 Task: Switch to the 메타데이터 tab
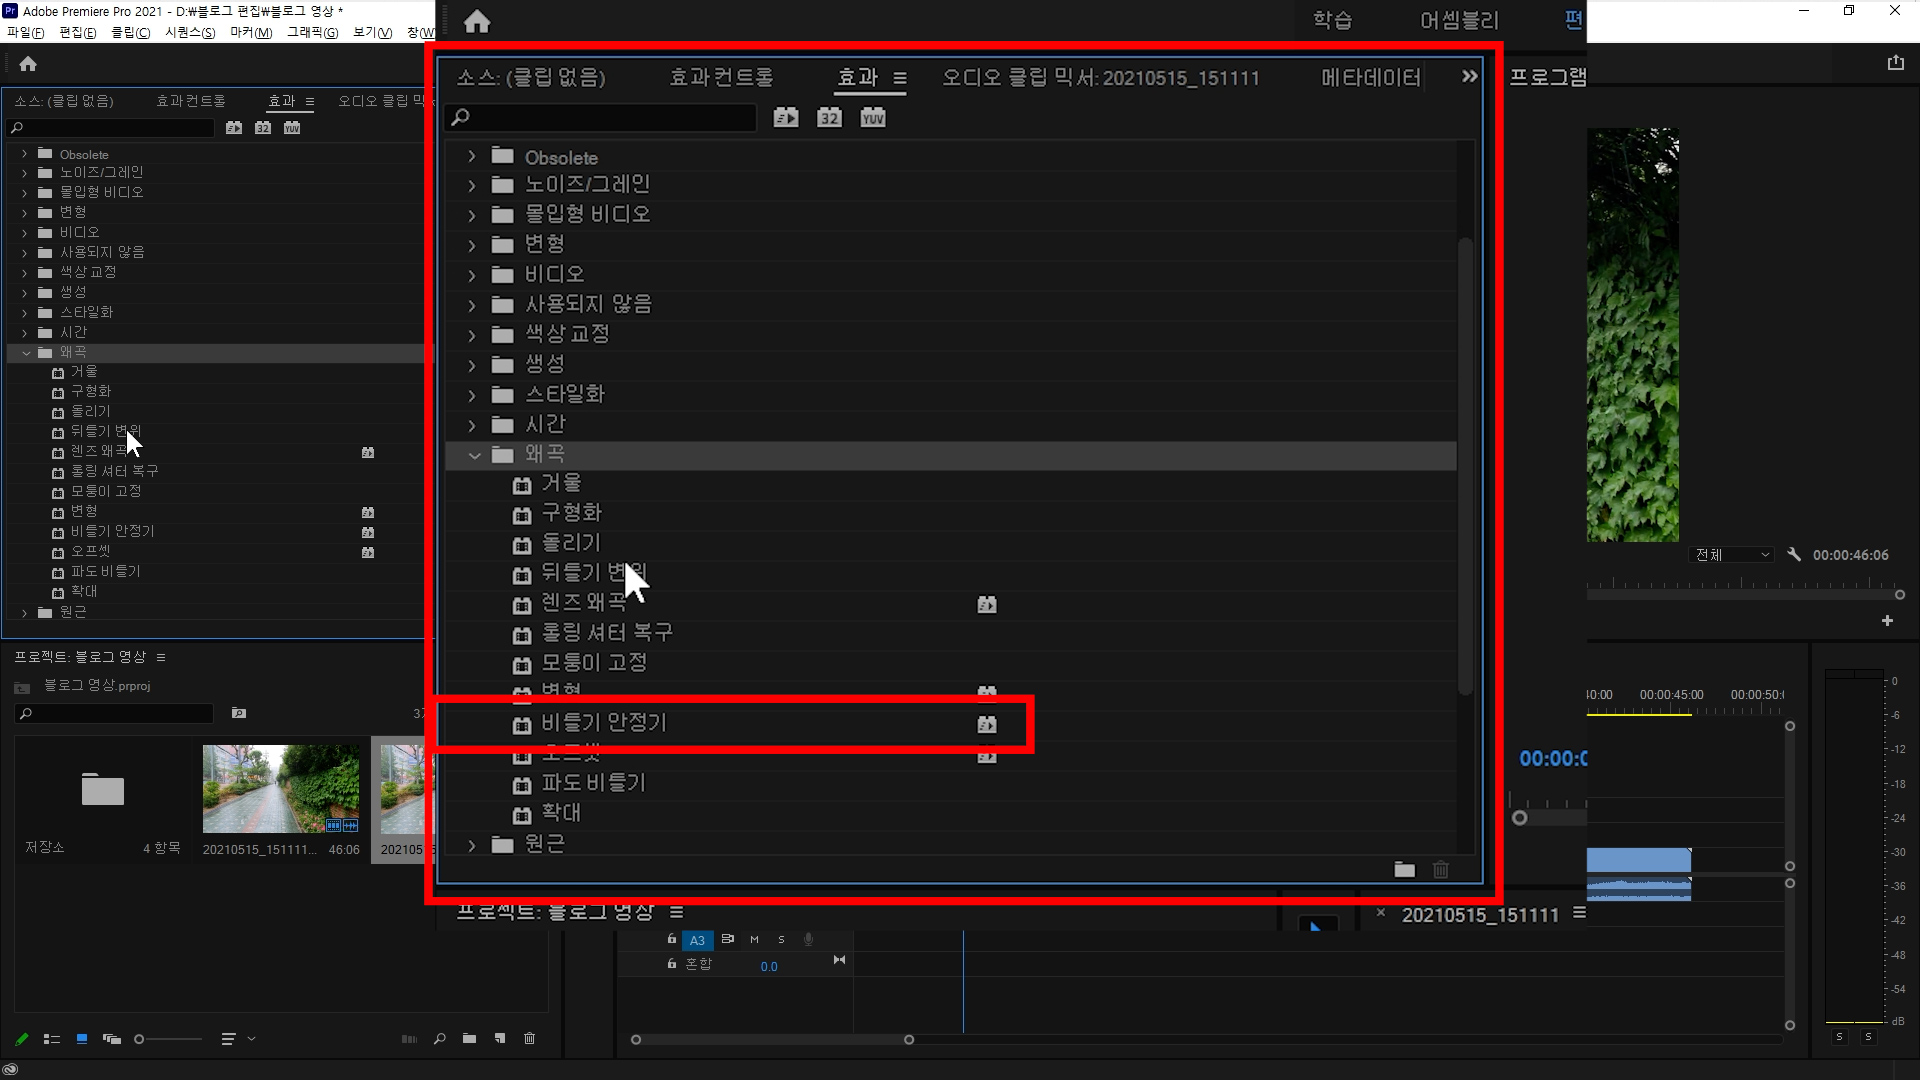tap(1370, 78)
